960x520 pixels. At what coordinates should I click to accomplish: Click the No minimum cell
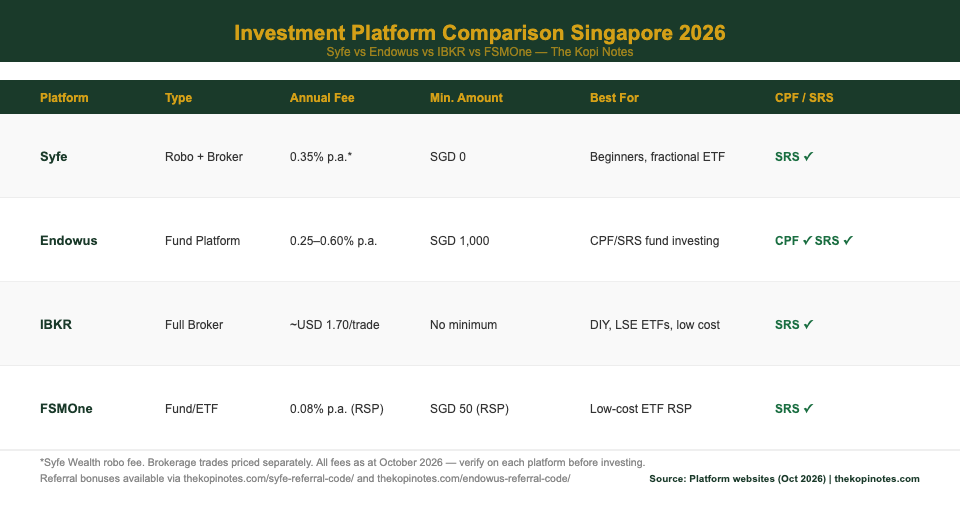pyautogui.click(x=463, y=325)
